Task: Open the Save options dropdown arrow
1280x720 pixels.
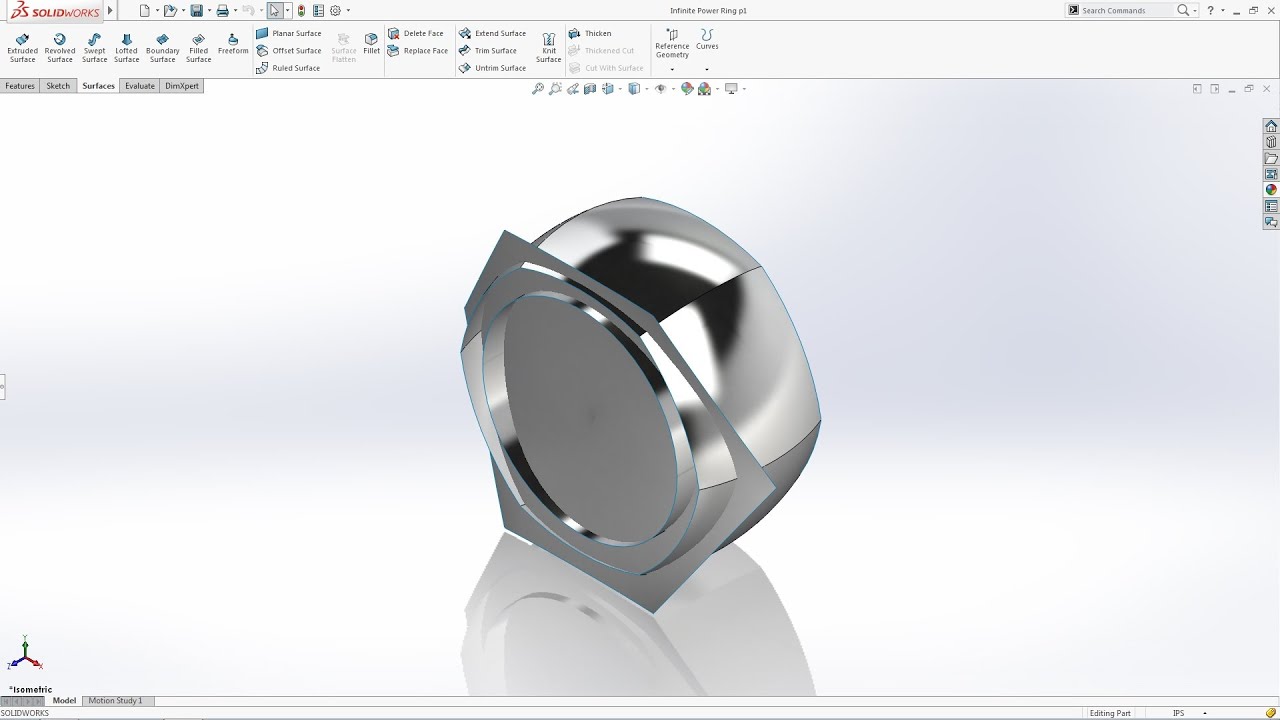Action: tap(209, 11)
